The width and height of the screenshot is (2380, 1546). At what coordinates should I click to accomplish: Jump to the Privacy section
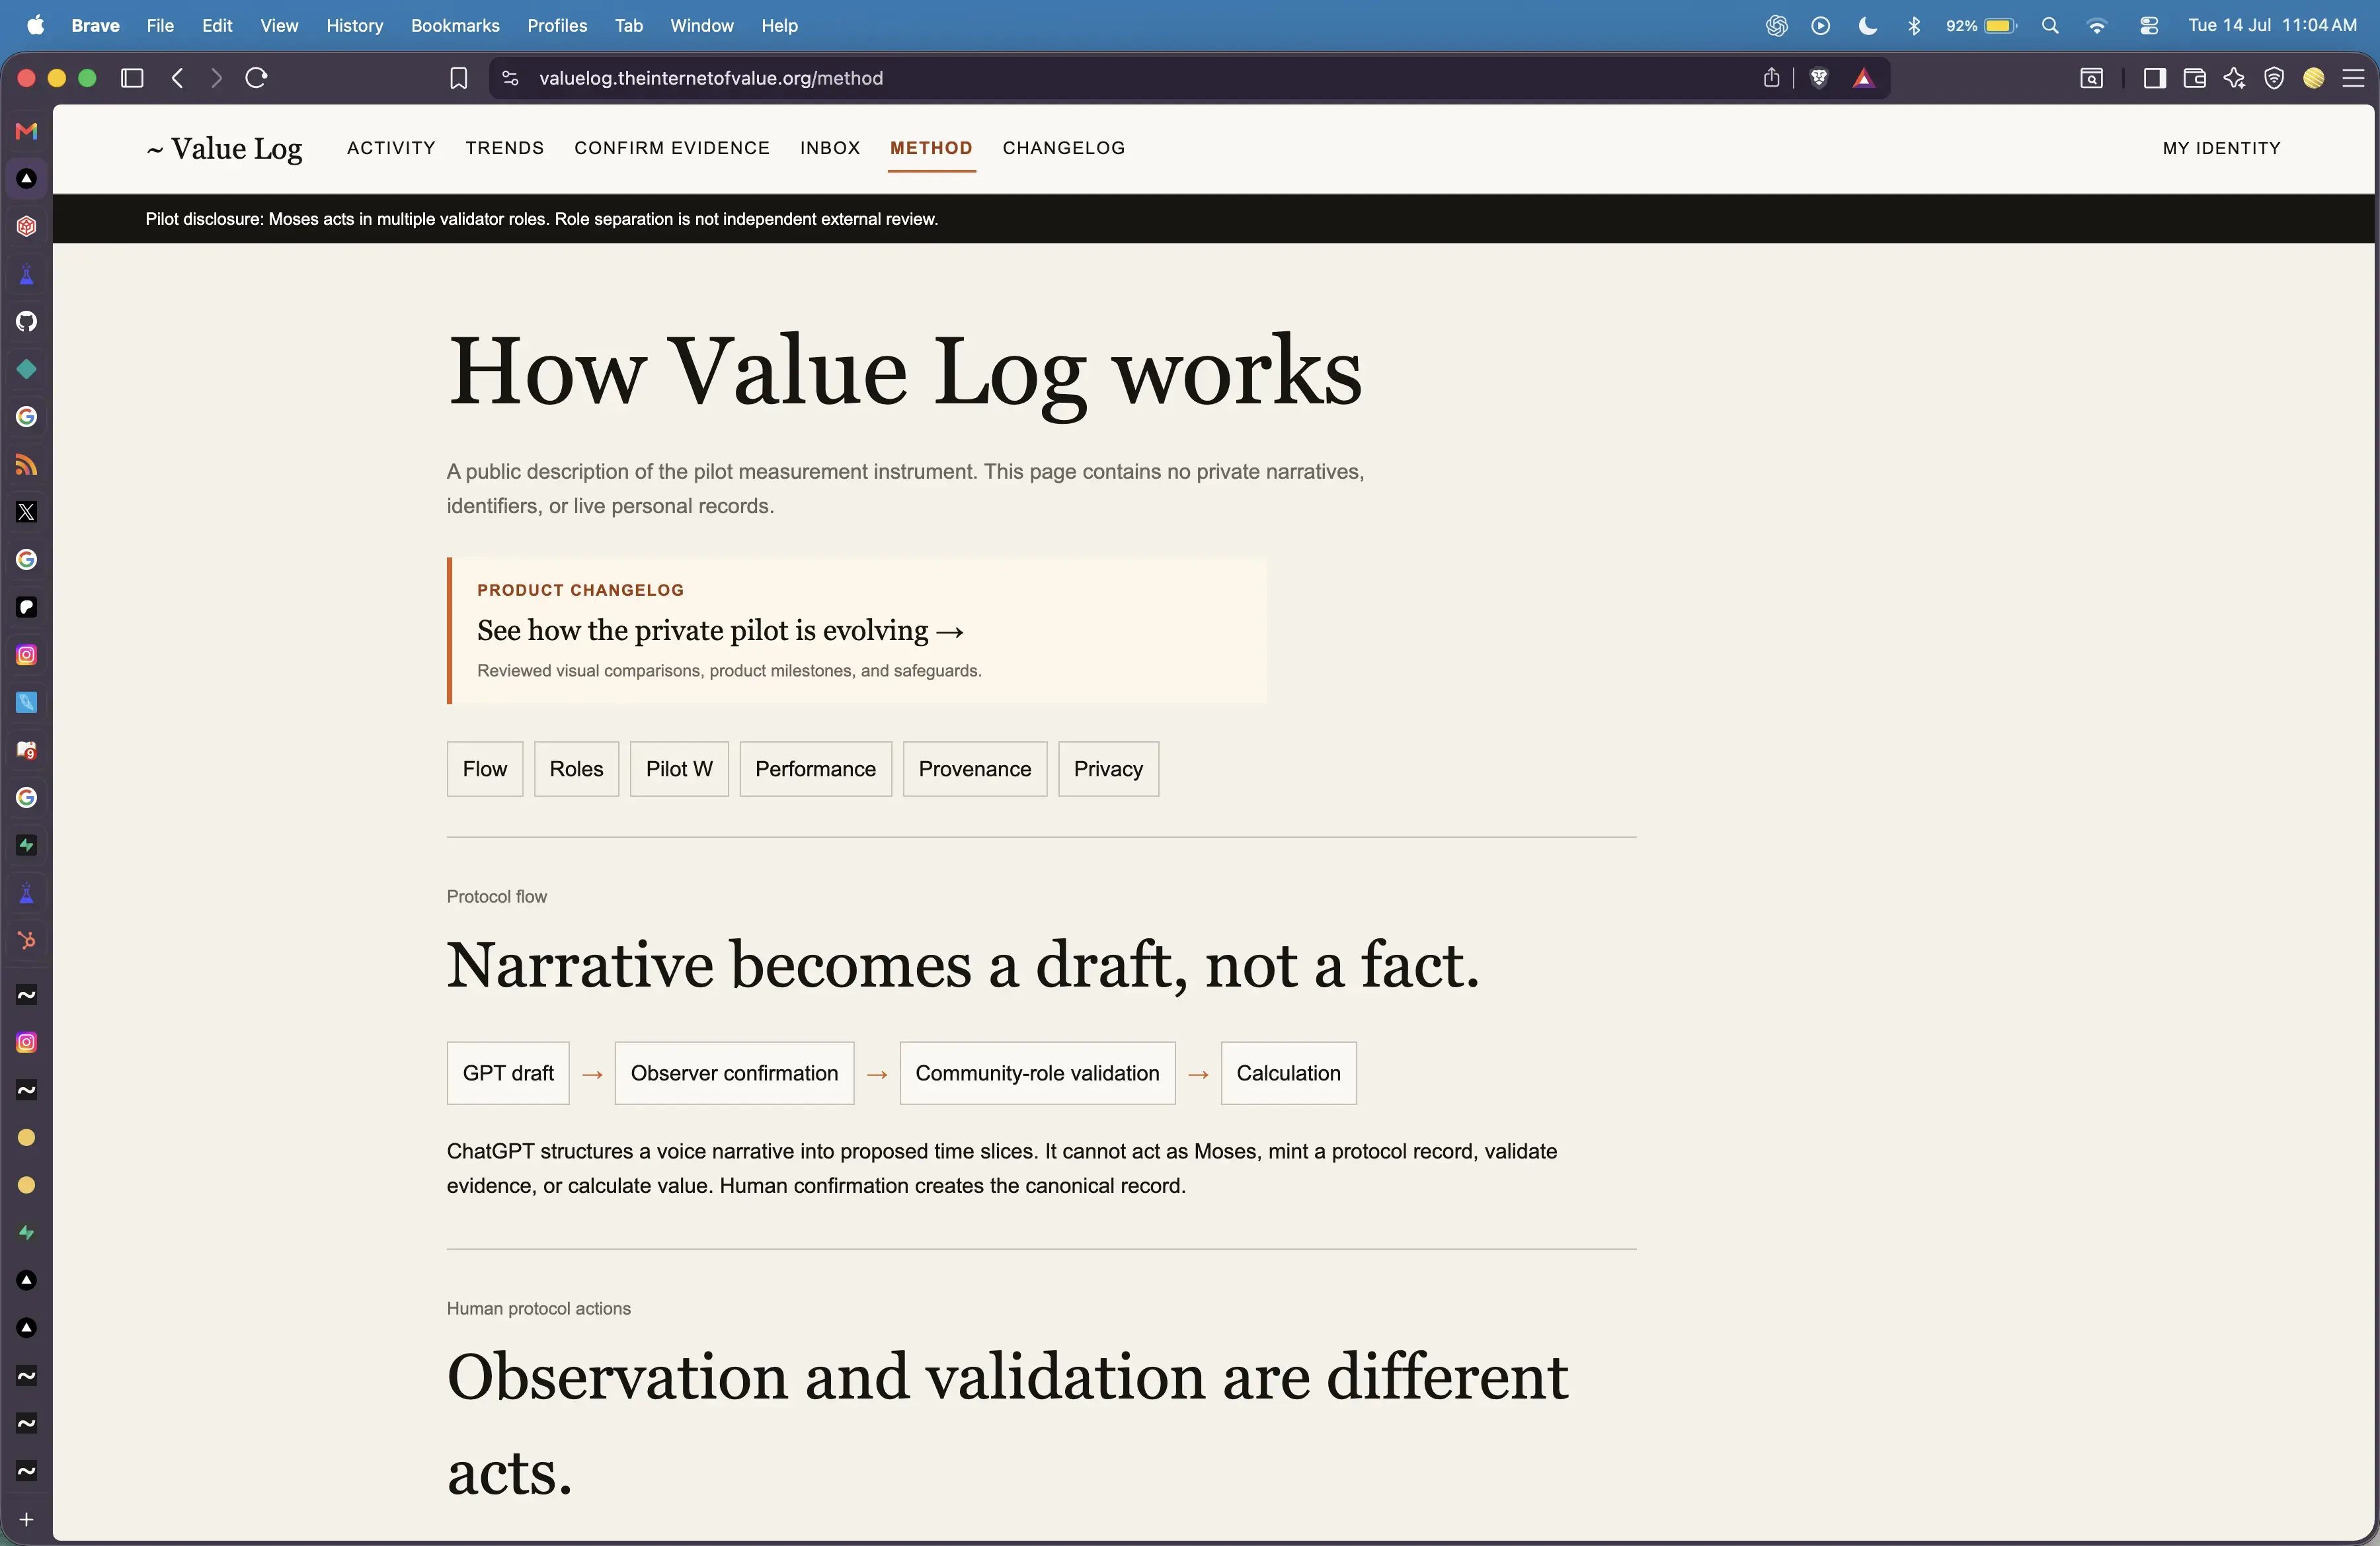[x=1108, y=769]
